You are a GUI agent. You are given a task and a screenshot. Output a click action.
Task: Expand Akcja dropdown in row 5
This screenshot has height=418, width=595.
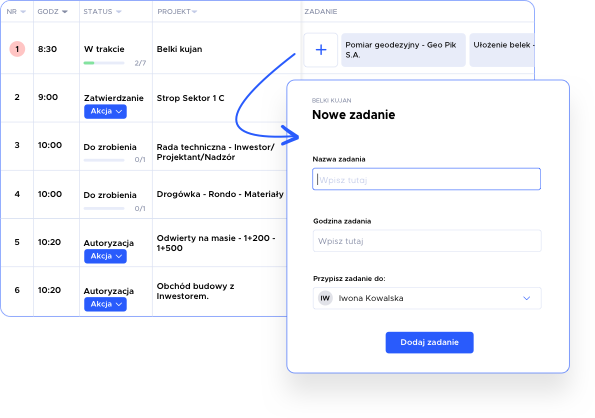(105, 256)
